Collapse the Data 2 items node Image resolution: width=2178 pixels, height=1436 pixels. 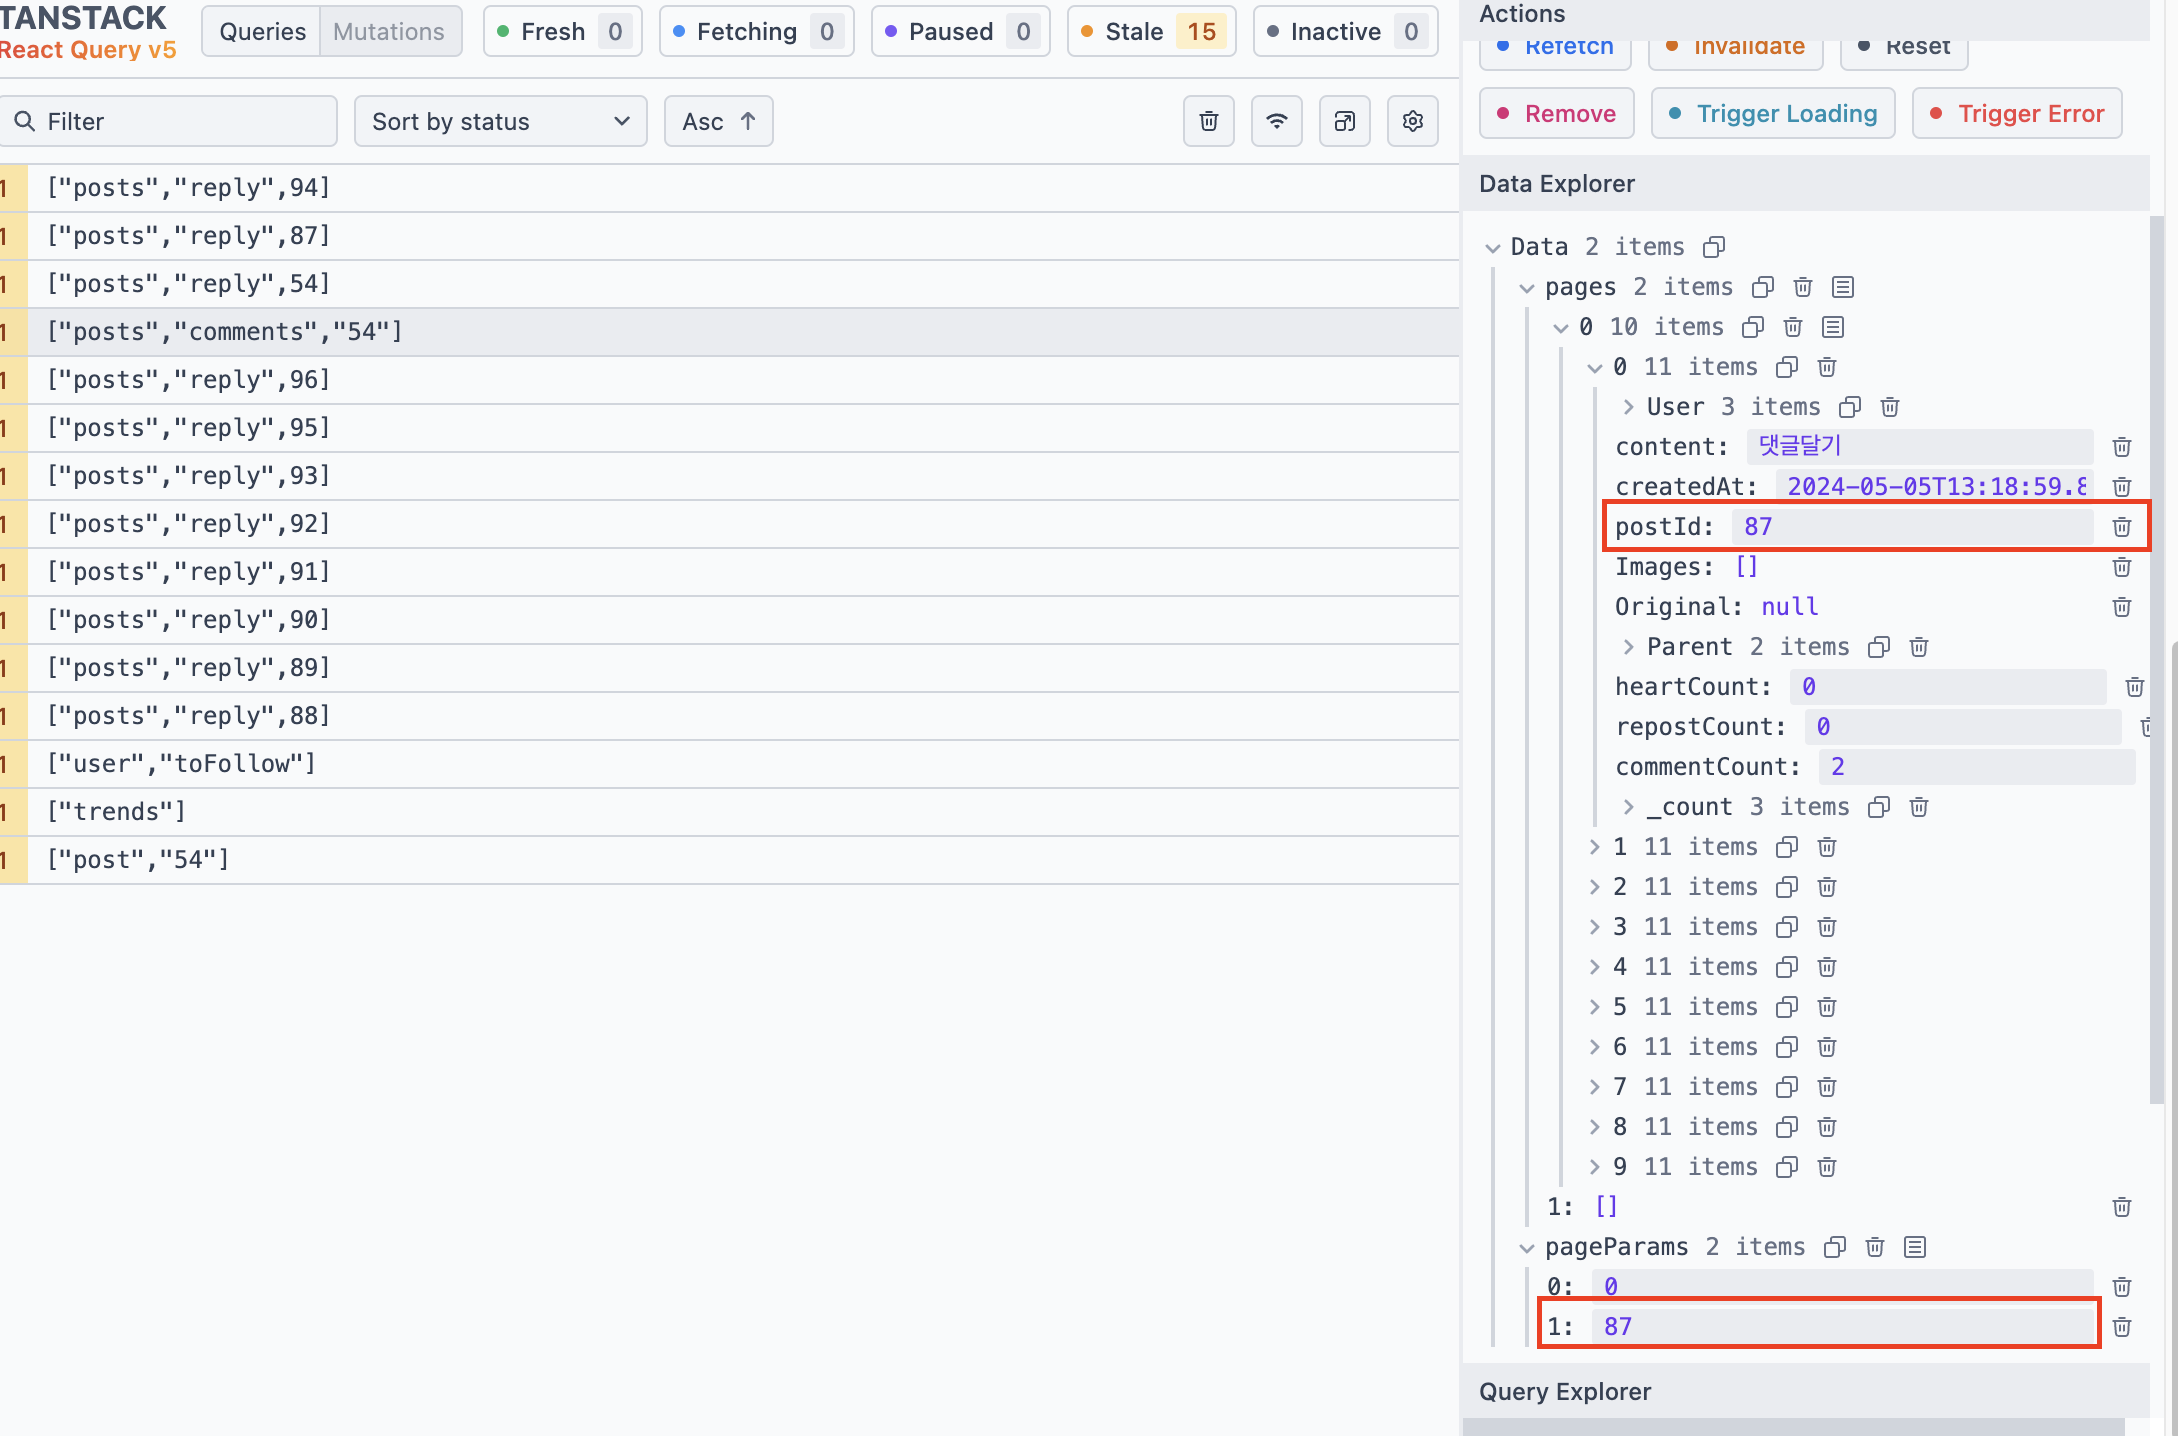pyautogui.click(x=1493, y=248)
